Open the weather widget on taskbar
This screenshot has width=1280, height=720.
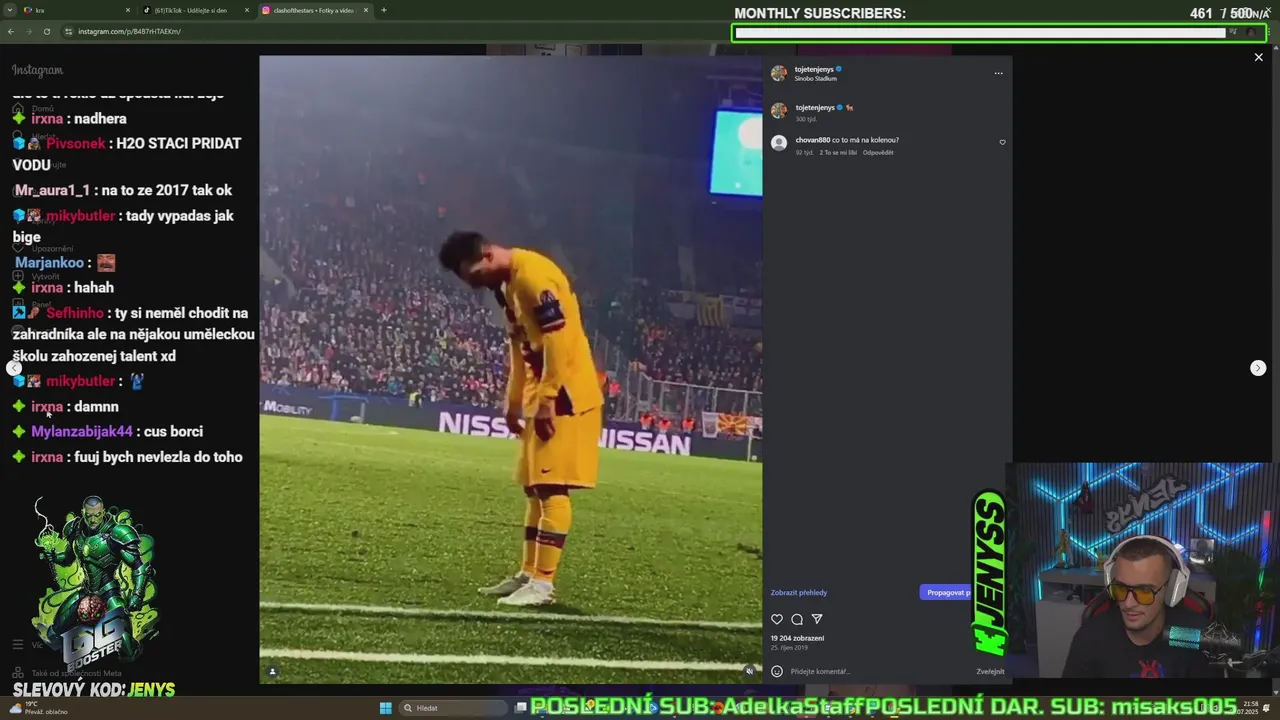point(40,708)
